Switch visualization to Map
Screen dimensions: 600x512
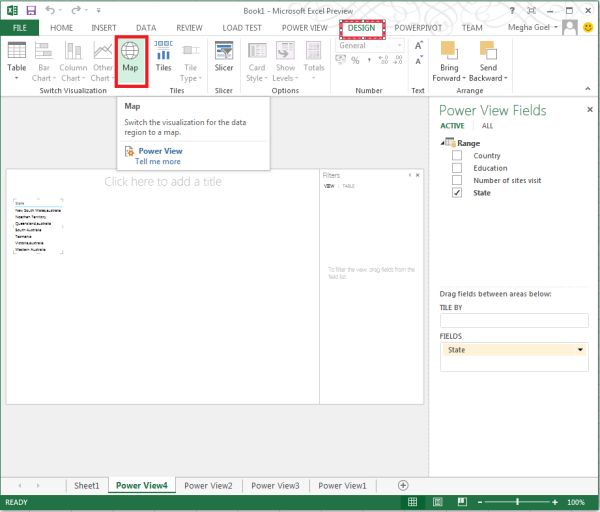(130, 61)
